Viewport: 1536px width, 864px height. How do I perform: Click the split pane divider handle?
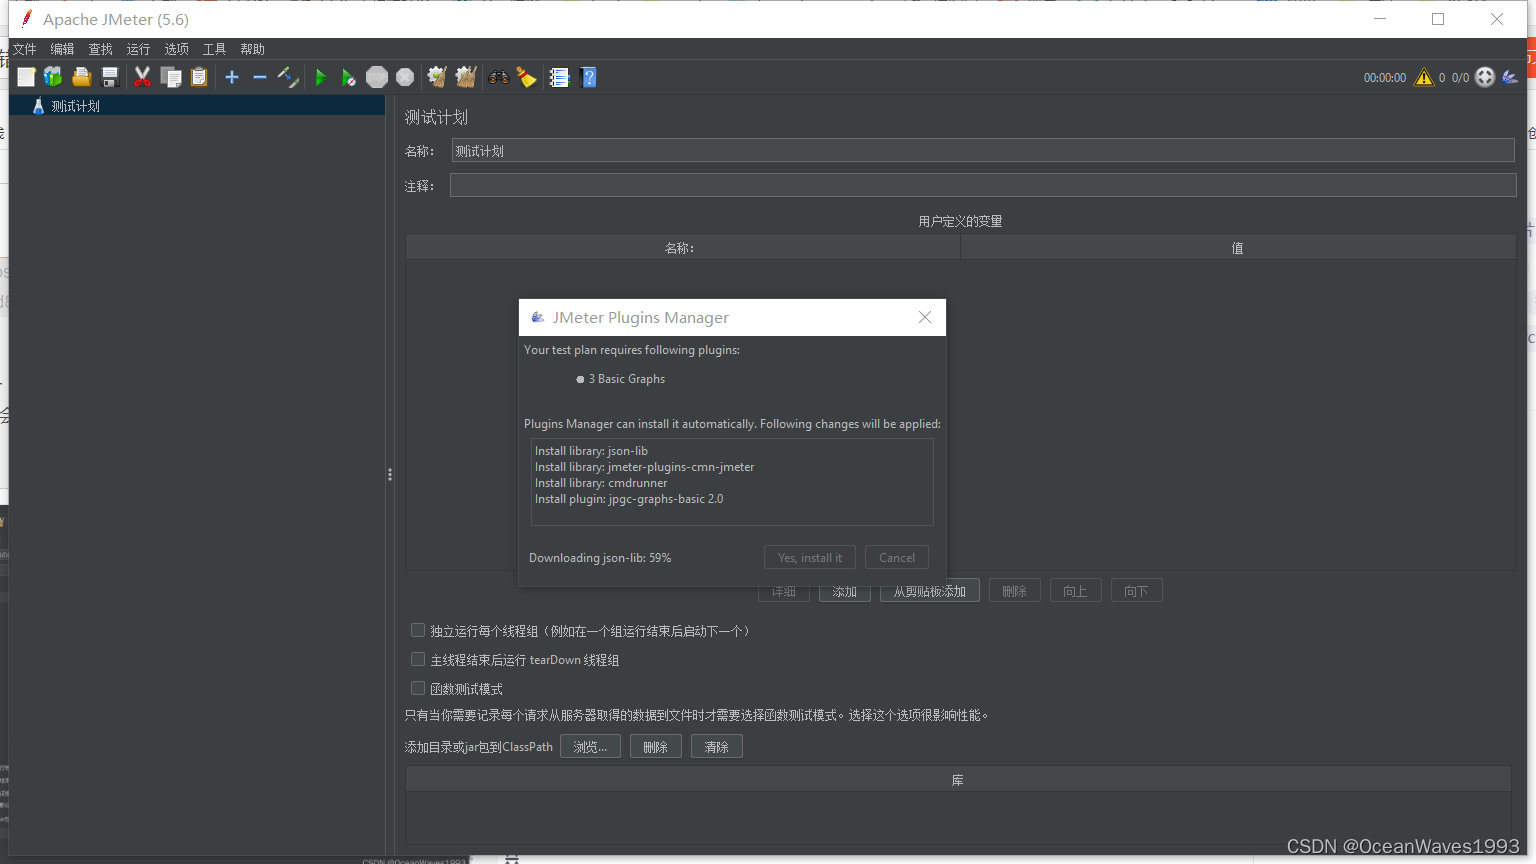click(390, 475)
